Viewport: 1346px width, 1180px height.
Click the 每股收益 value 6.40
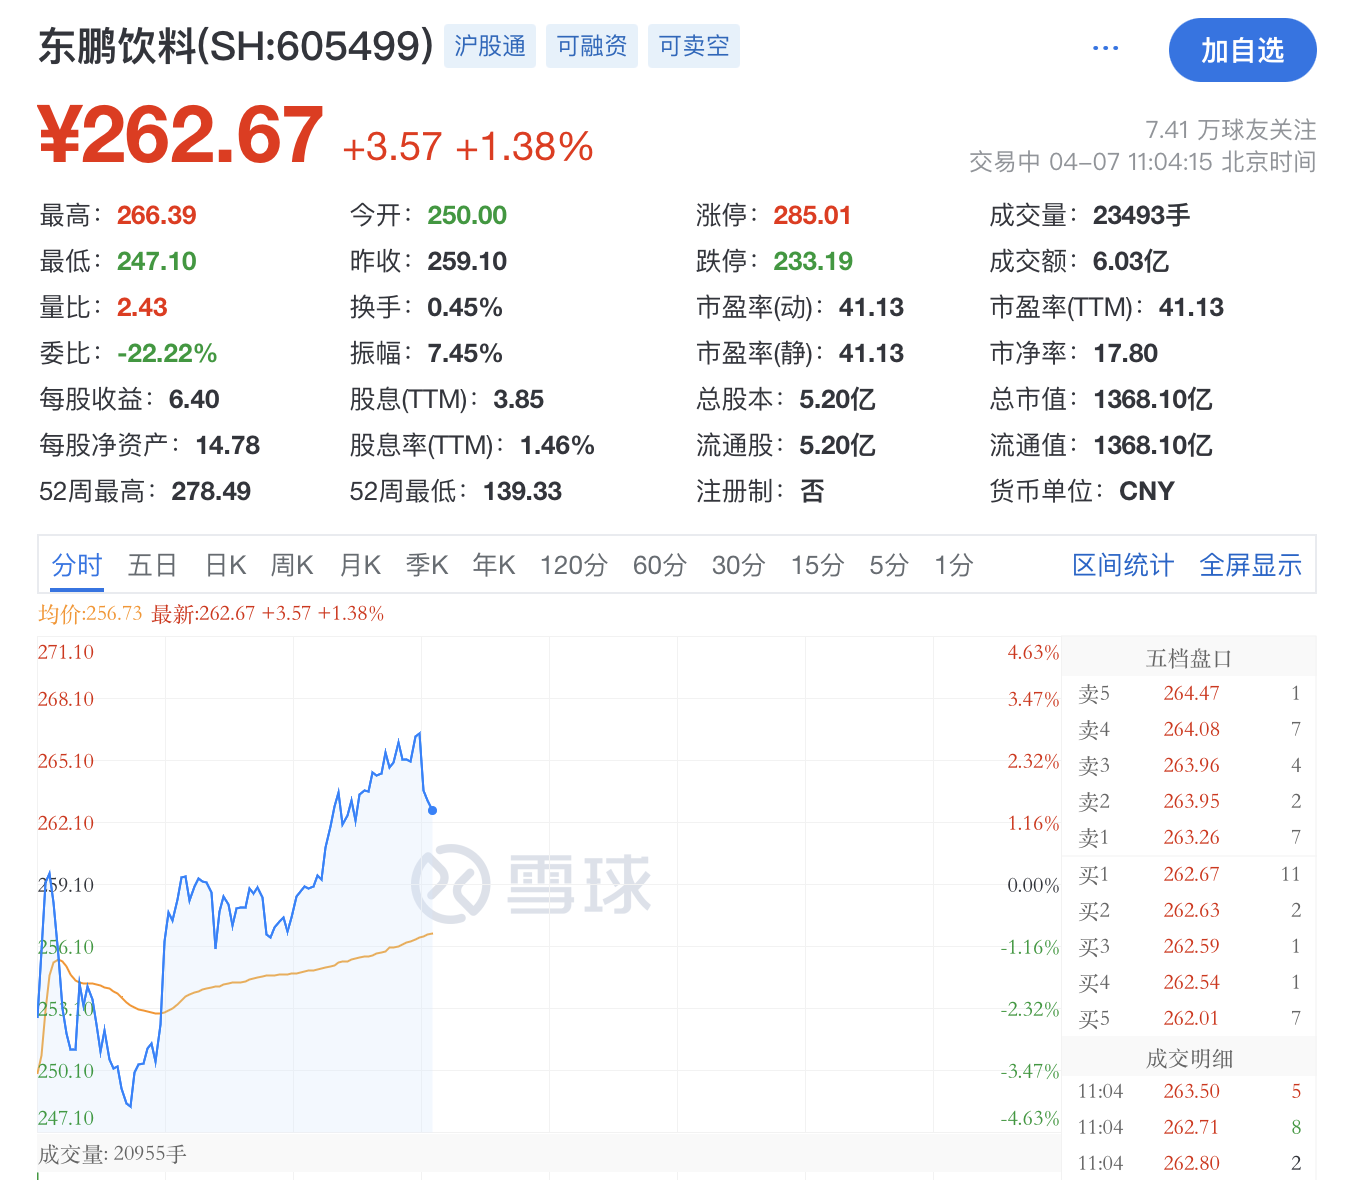[194, 399]
